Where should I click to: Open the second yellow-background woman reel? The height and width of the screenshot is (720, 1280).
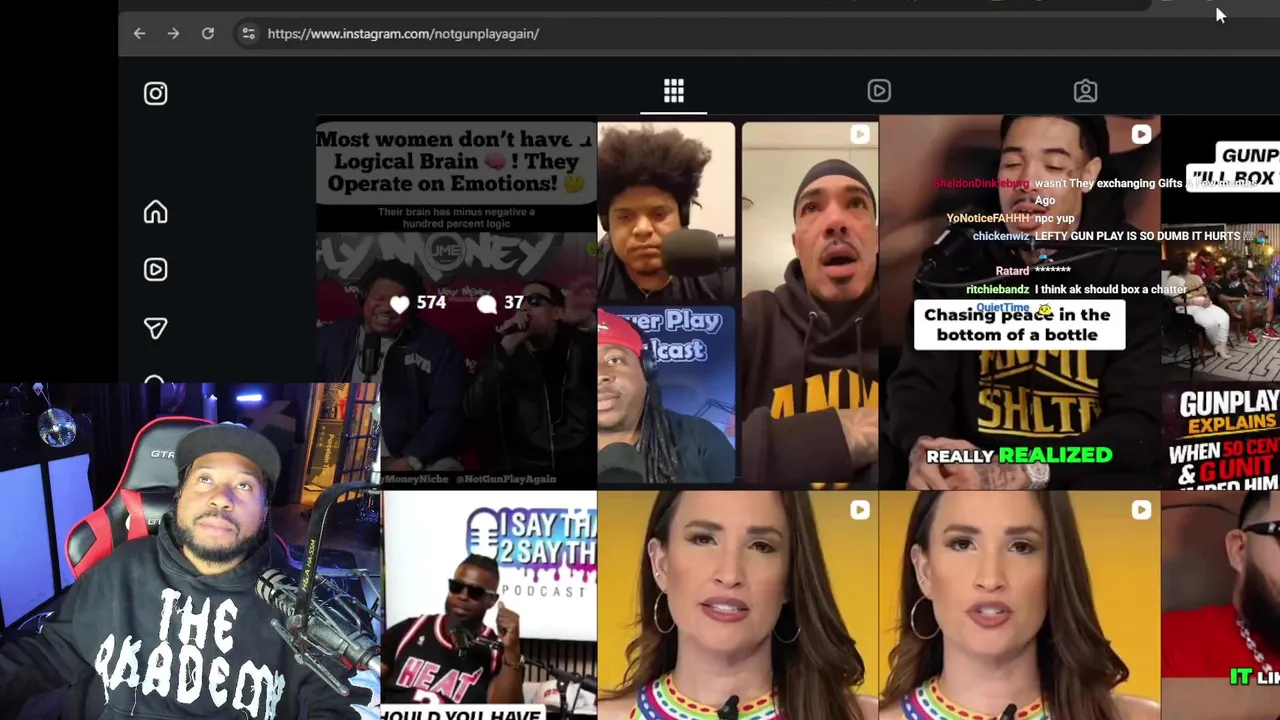point(1019,606)
